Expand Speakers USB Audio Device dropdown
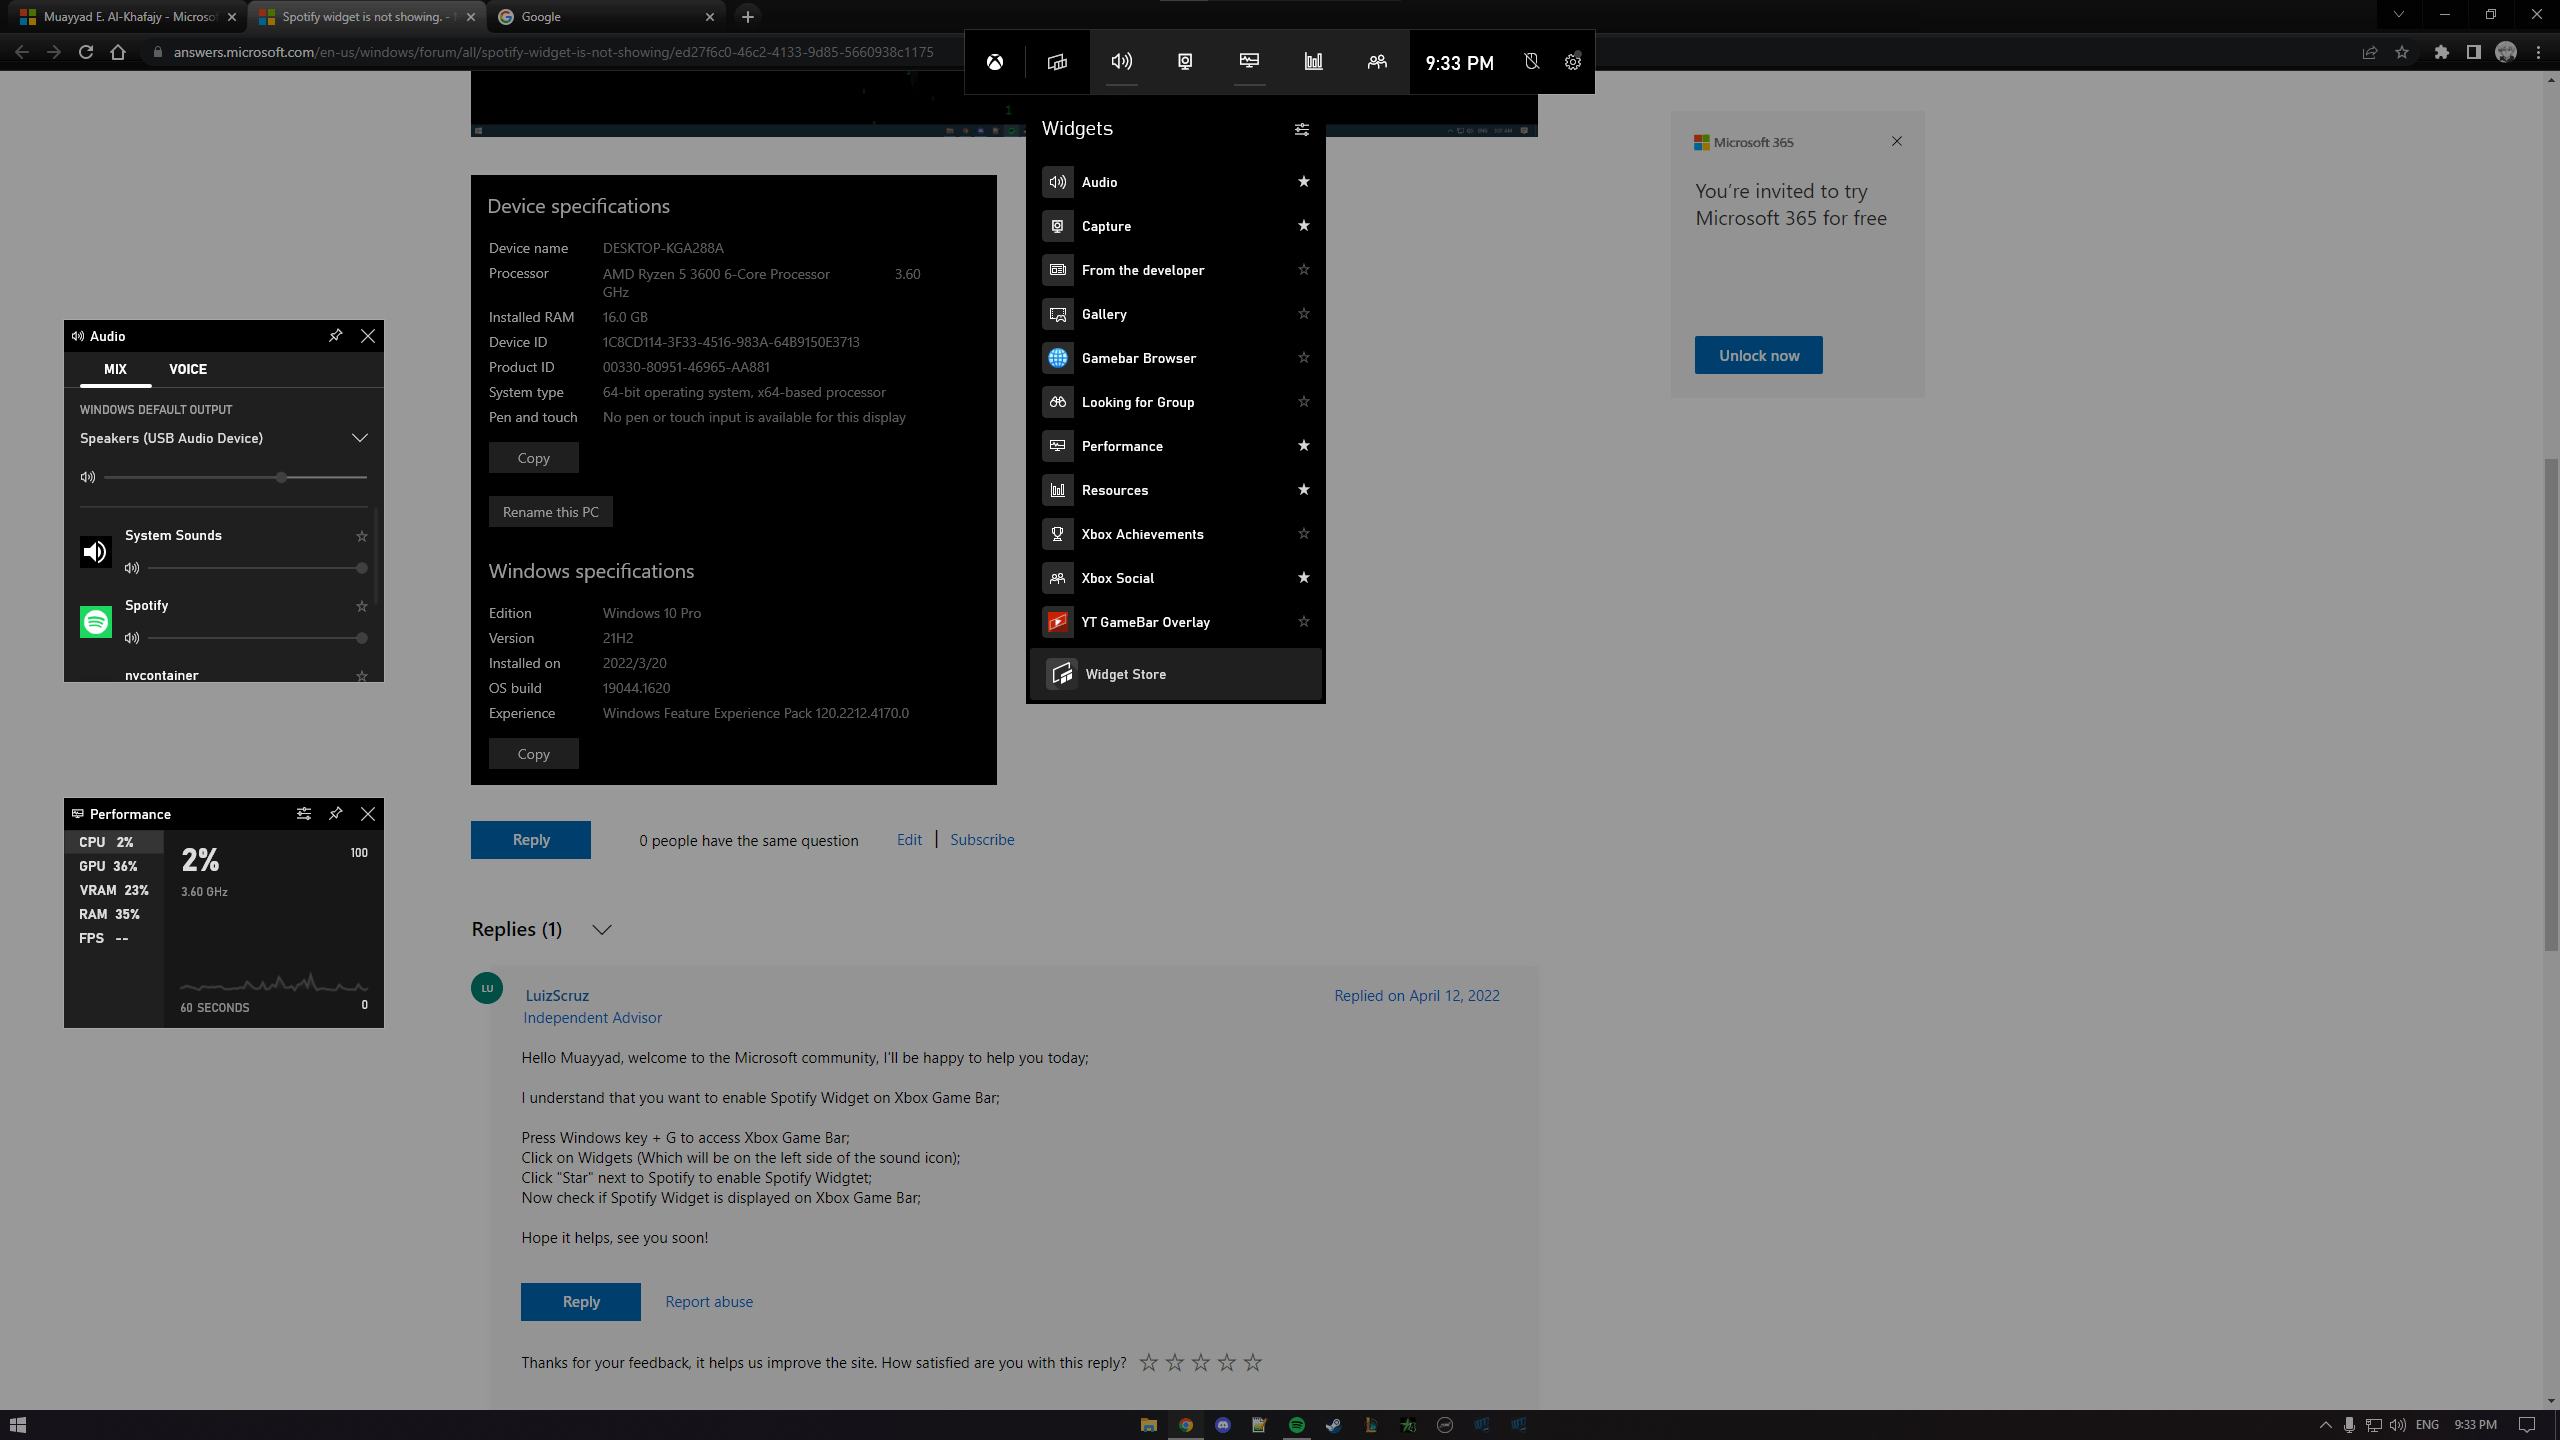Screen dimensions: 2560x1440 point(360,438)
